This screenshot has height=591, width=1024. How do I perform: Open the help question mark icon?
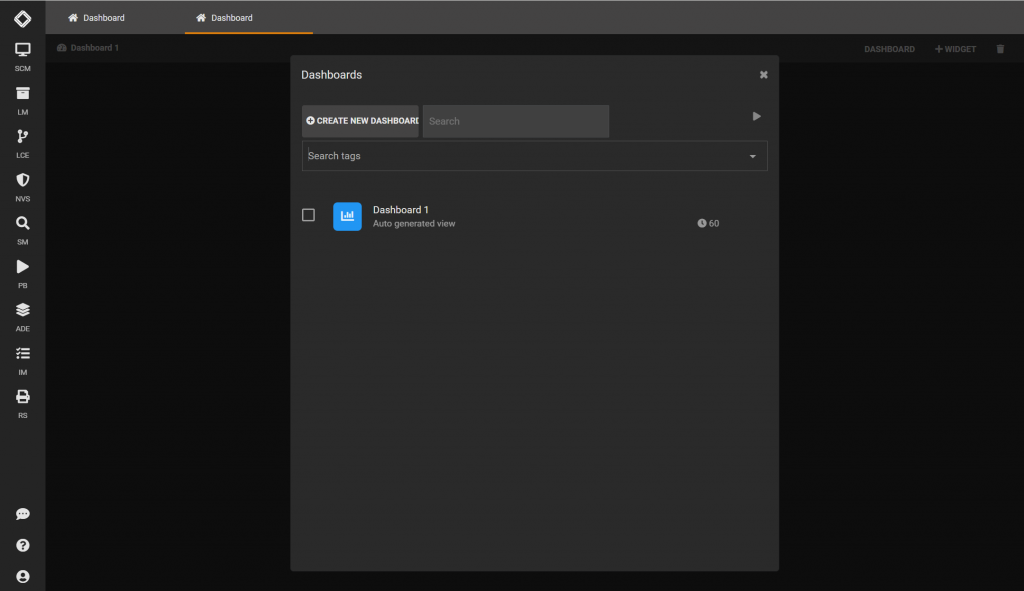pyautogui.click(x=22, y=545)
